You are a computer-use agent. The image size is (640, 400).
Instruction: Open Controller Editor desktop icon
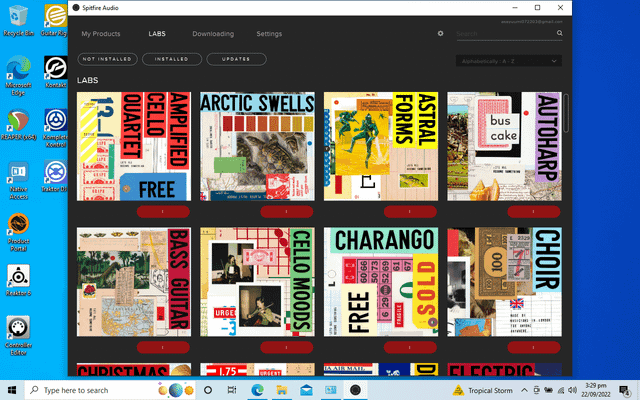pyautogui.click(x=18, y=328)
